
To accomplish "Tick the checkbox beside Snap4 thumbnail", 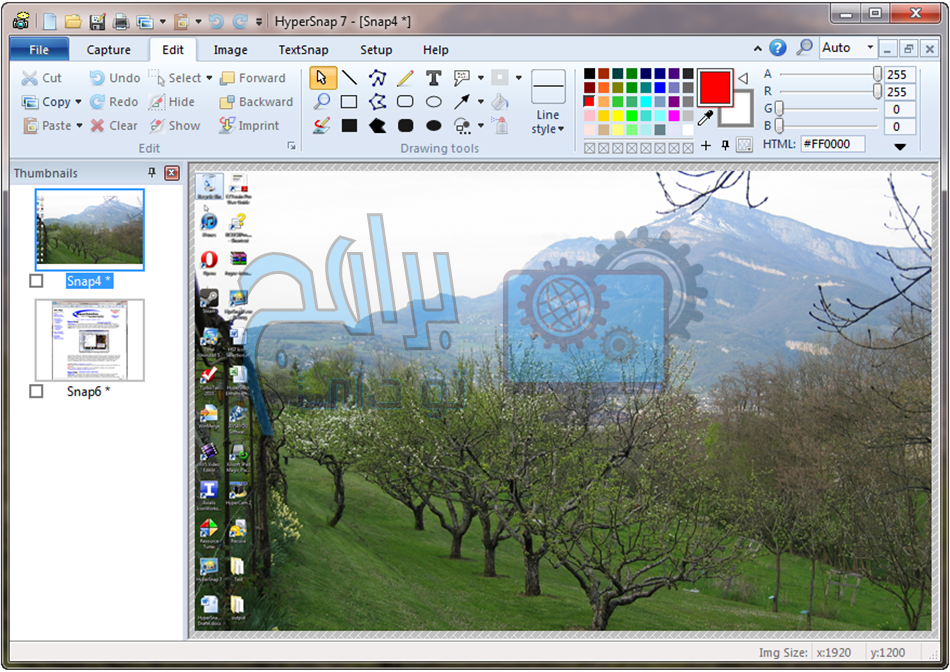I will click(36, 282).
